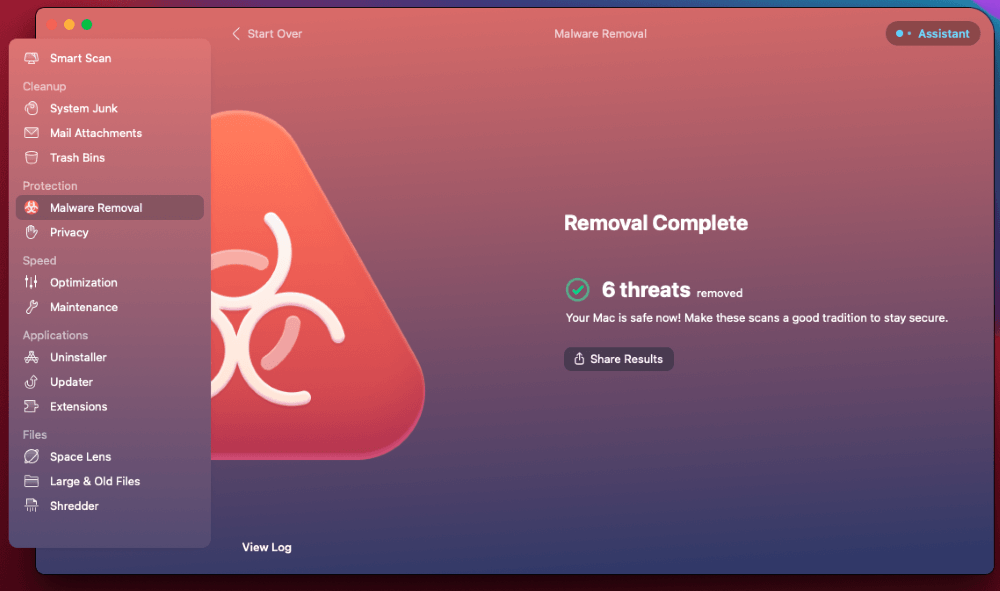Click the 'Your Mac is safe now!' message
The image size is (1000, 591).
point(756,317)
